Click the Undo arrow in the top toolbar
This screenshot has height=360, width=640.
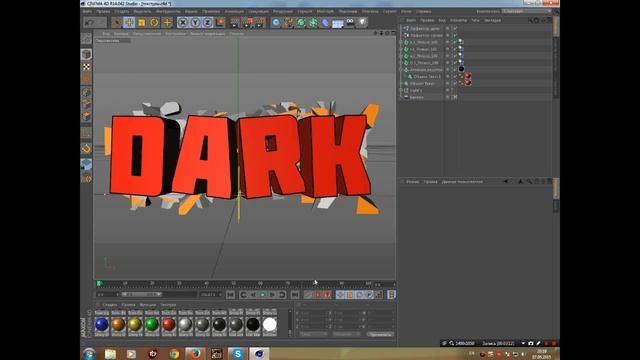pos(89,22)
